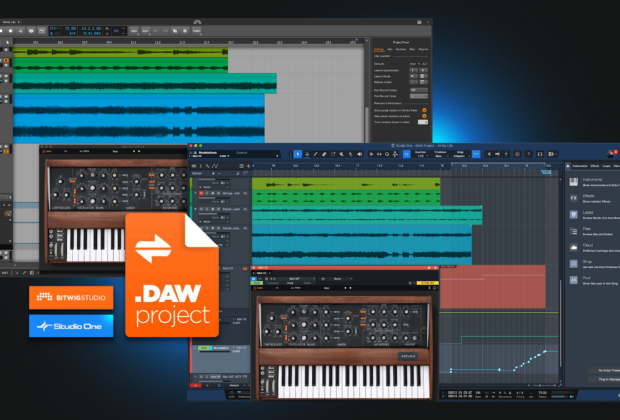The height and width of the screenshot is (420, 620).
Task: Switch to the Files tab in Bitwig Project Panel
Action: pos(412,49)
